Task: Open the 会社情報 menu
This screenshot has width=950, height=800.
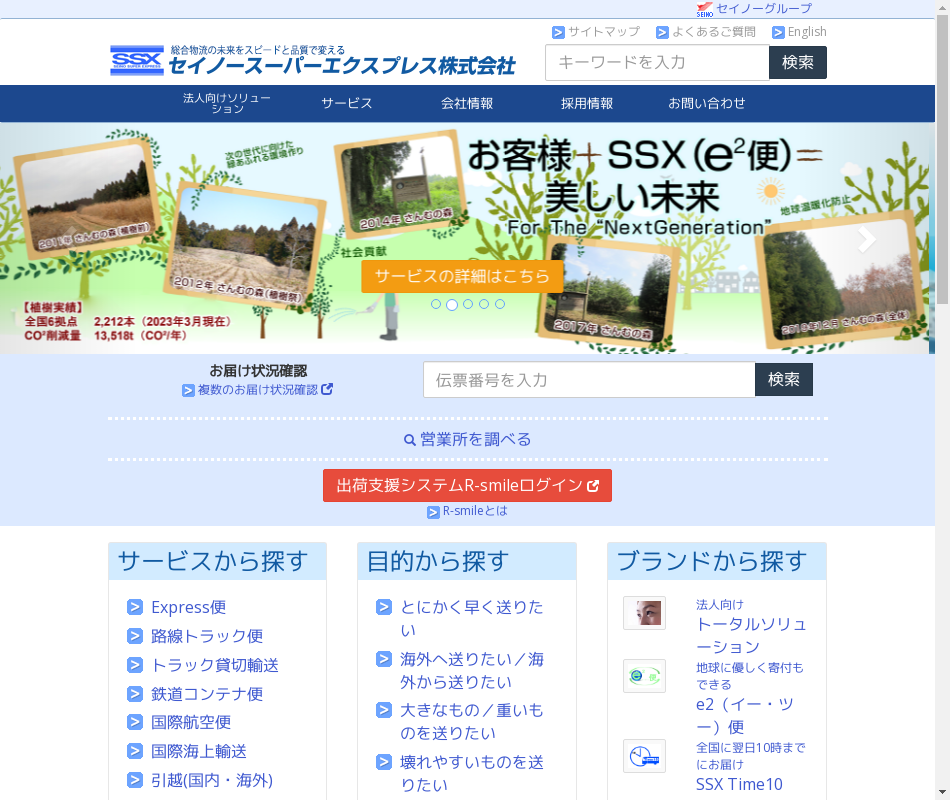Action: pyautogui.click(x=467, y=104)
